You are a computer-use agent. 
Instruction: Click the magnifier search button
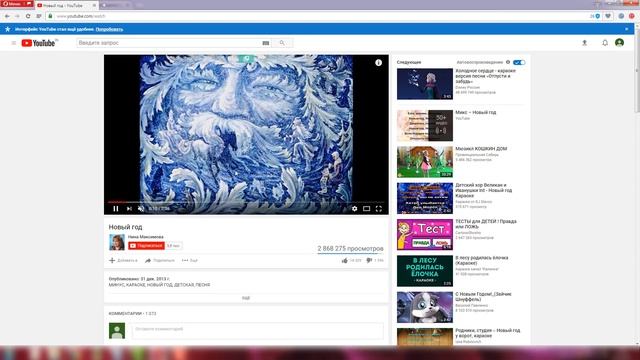(282, 43)
